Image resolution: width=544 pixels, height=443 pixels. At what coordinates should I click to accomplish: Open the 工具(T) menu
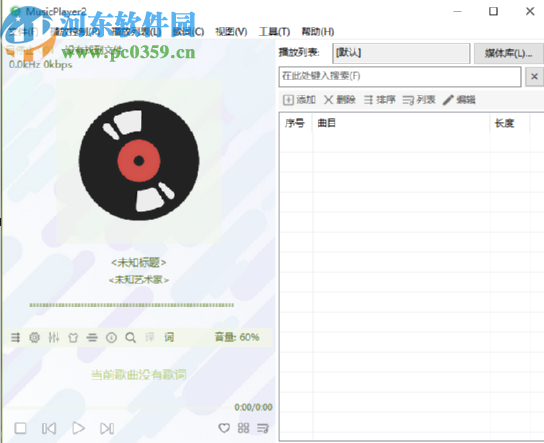274,32
